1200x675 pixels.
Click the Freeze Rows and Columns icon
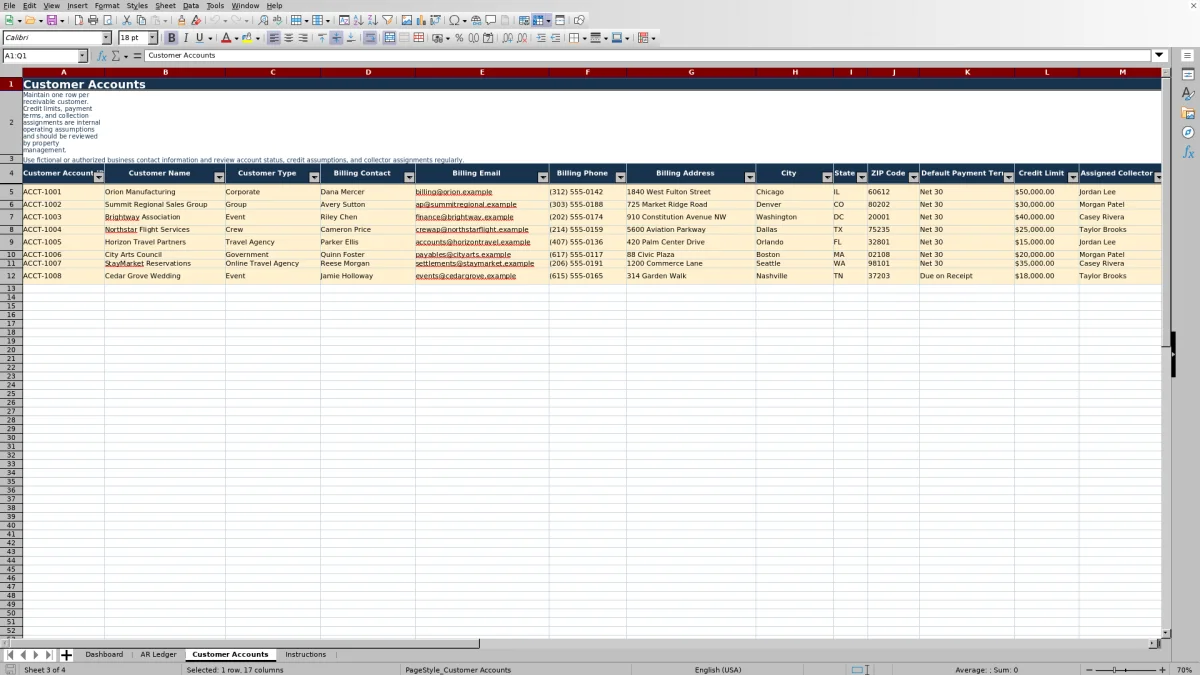[538, 20]
